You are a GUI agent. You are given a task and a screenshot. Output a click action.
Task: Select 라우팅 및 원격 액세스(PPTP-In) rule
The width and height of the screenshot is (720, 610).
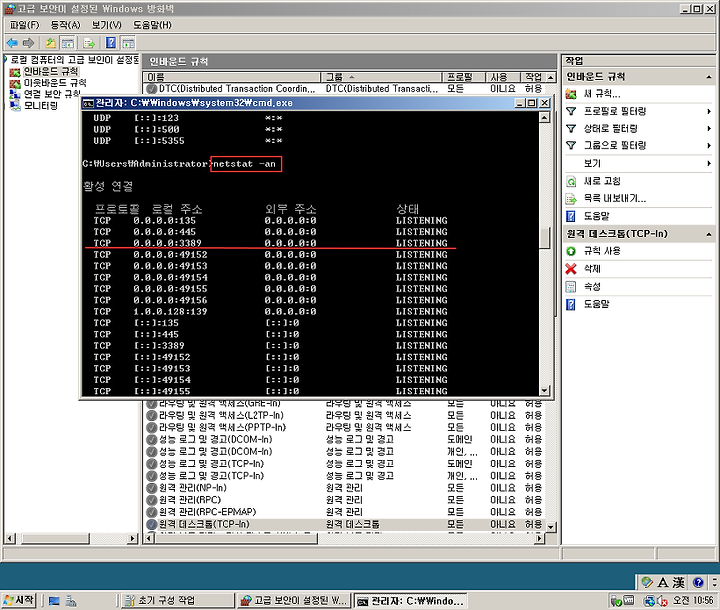pos(344,427)
